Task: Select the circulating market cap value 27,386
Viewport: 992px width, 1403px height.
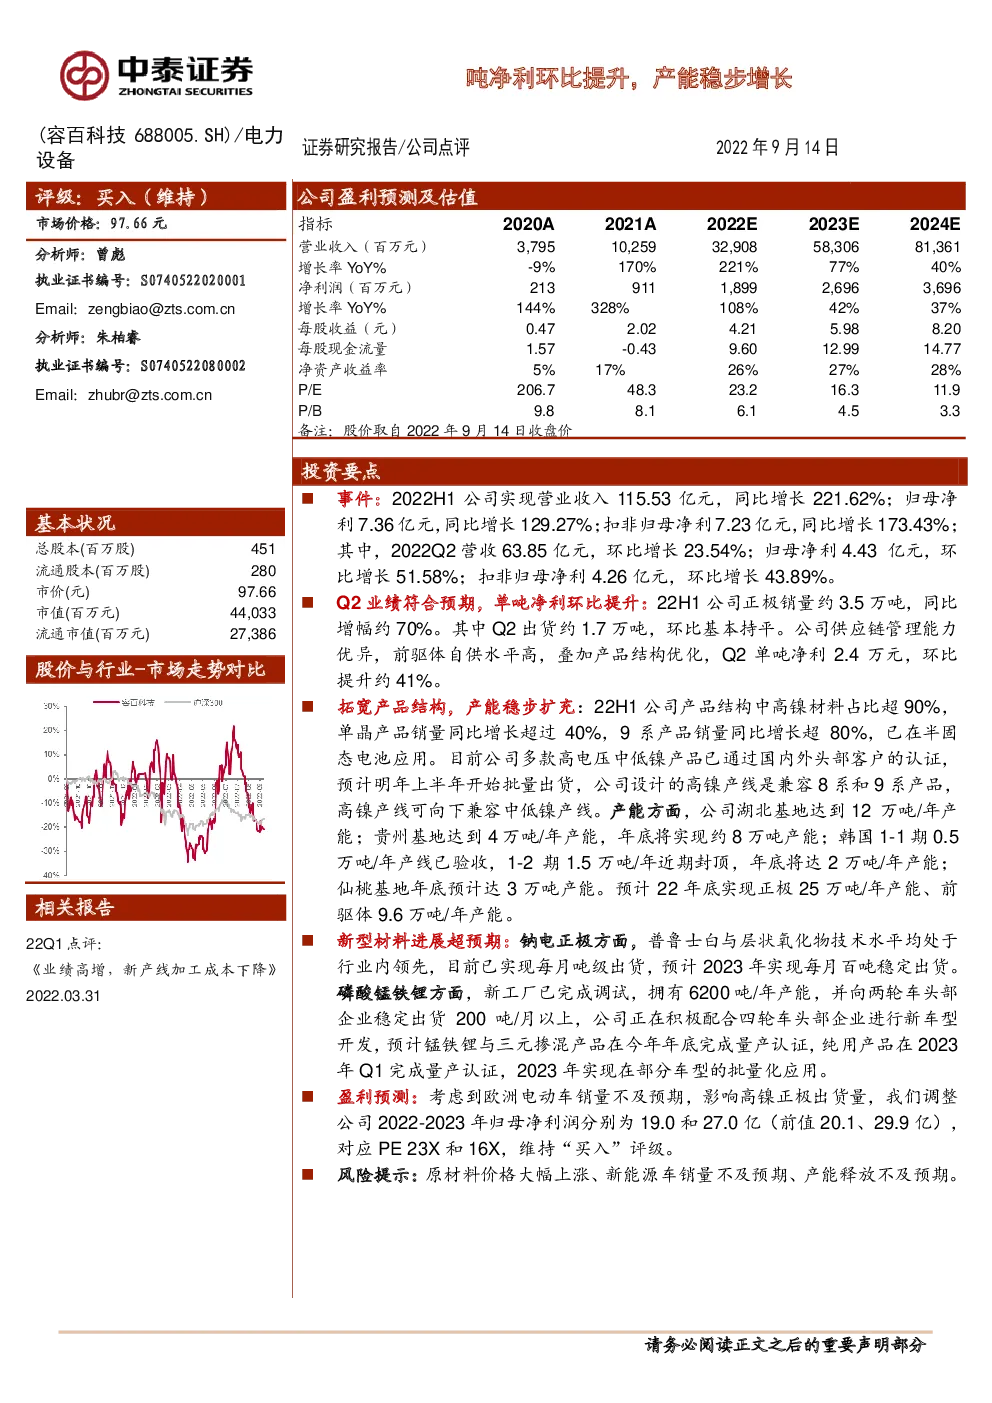Action: [x=253, y=634]
